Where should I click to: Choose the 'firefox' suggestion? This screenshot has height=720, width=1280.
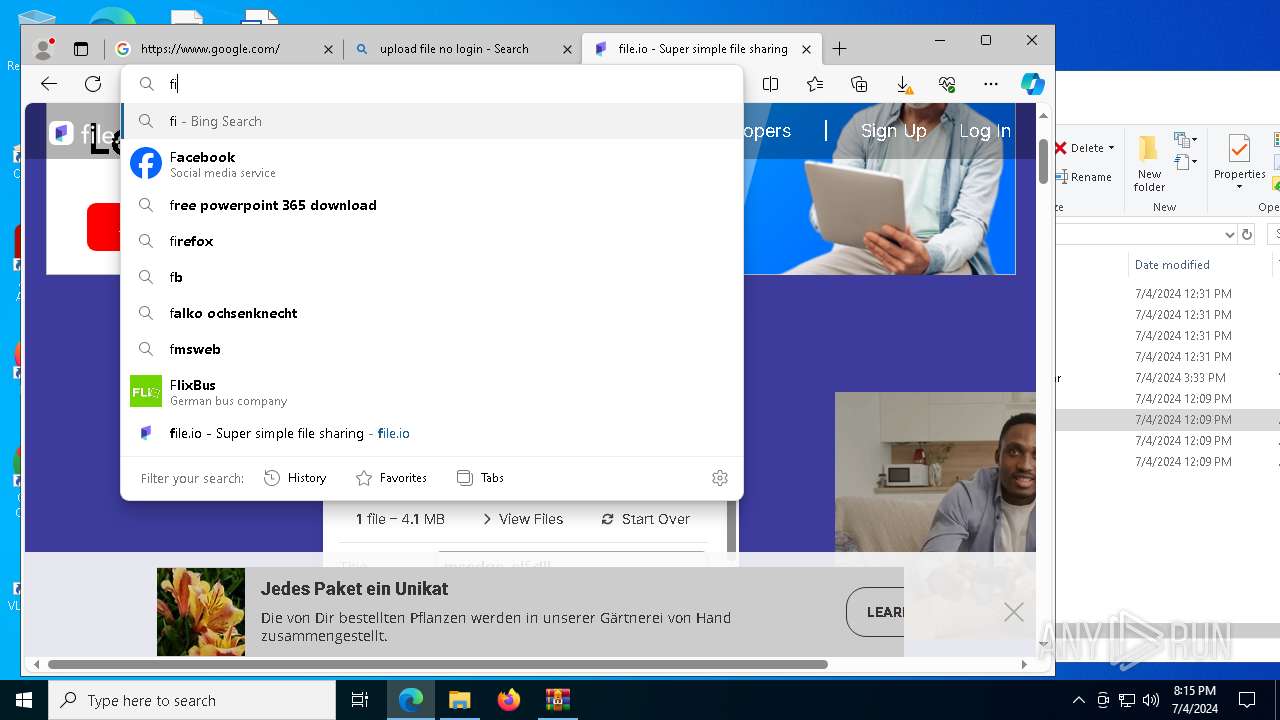coord(432,241)
